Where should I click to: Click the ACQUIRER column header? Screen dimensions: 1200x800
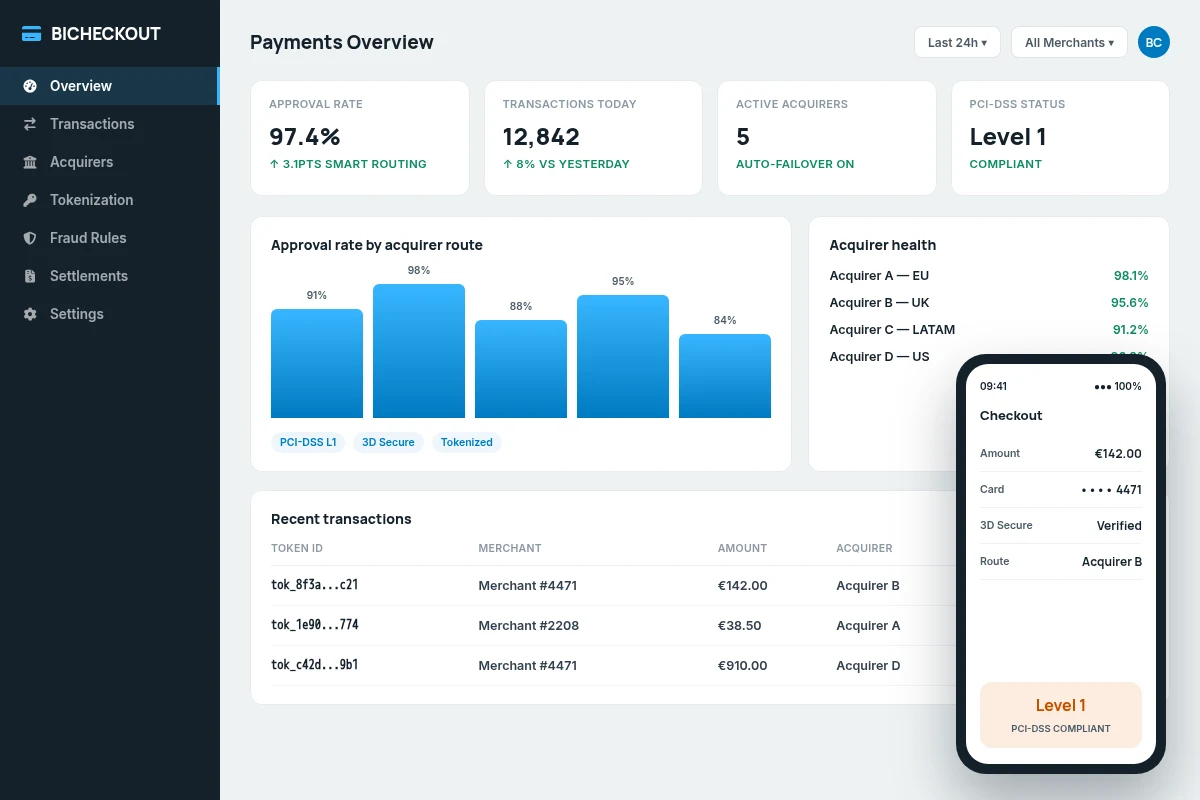pyautogui.click(x=864, y=548)
